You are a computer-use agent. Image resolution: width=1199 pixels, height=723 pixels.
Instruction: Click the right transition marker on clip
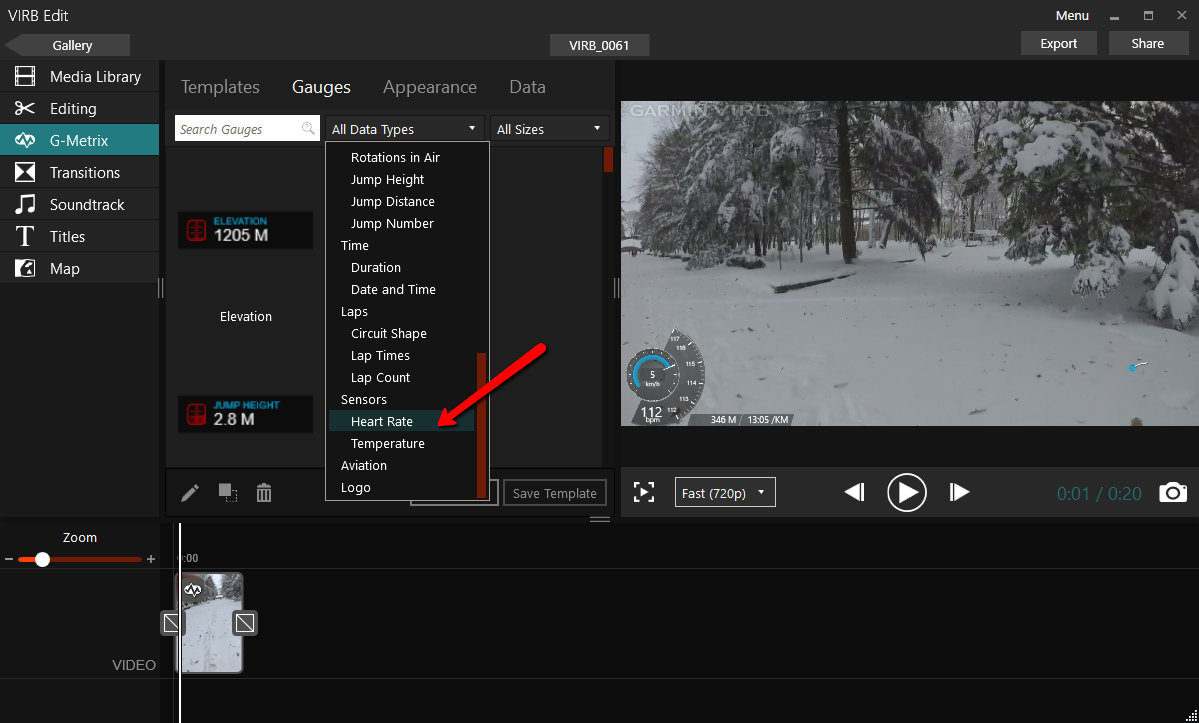pos(245,623)
